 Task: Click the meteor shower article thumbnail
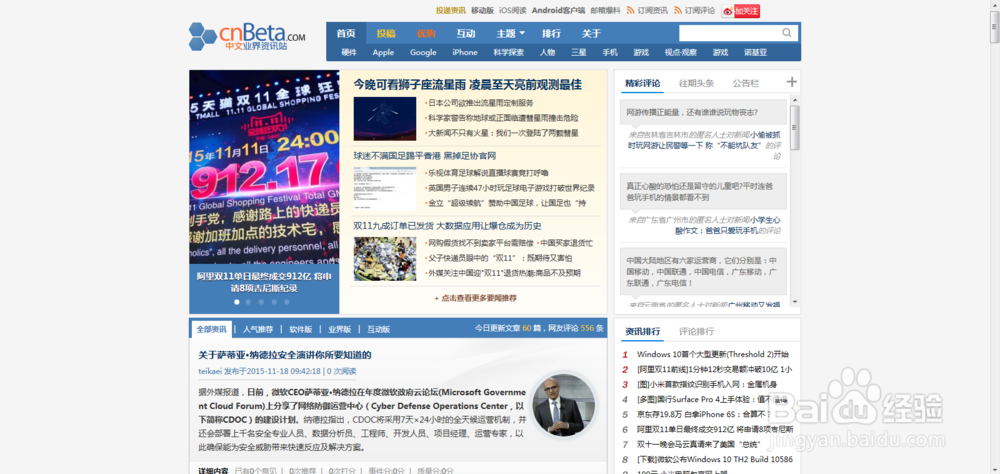(x=385, y=118)
